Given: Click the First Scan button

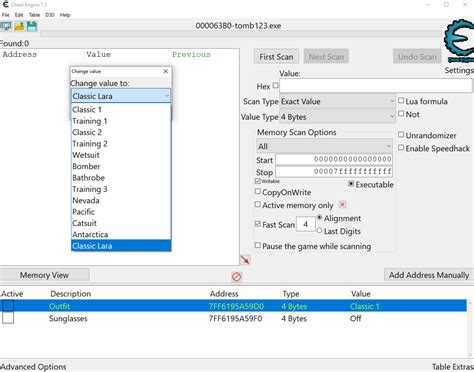Looking at the screenshot, I should (x=276, y=57).
